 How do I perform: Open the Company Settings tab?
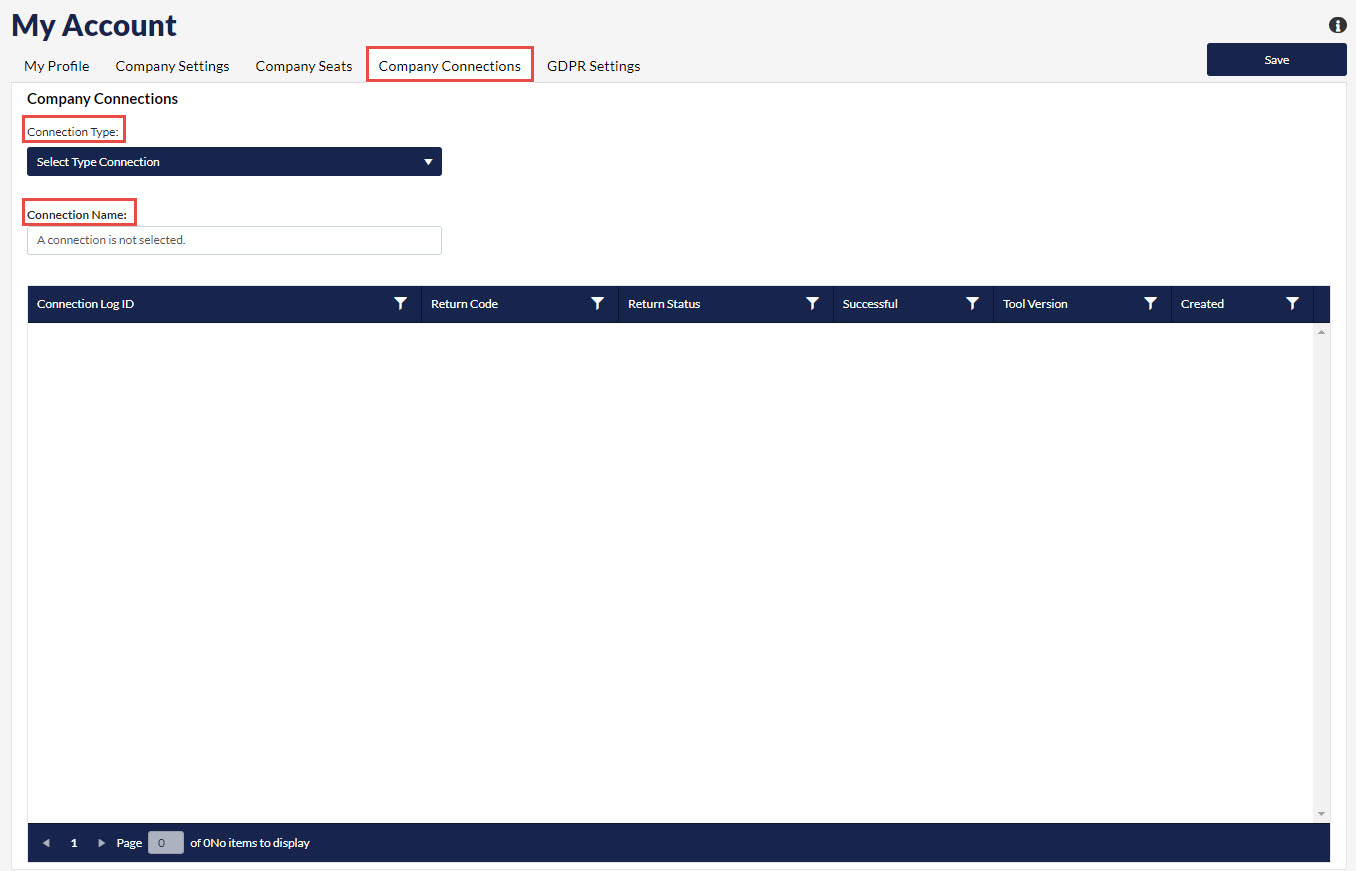pos(172,66)
